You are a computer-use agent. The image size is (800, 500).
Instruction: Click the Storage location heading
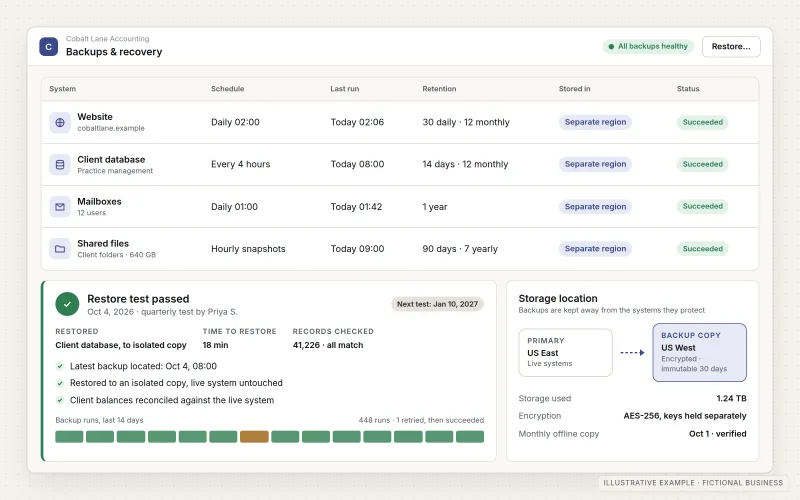tap(558, 298)
